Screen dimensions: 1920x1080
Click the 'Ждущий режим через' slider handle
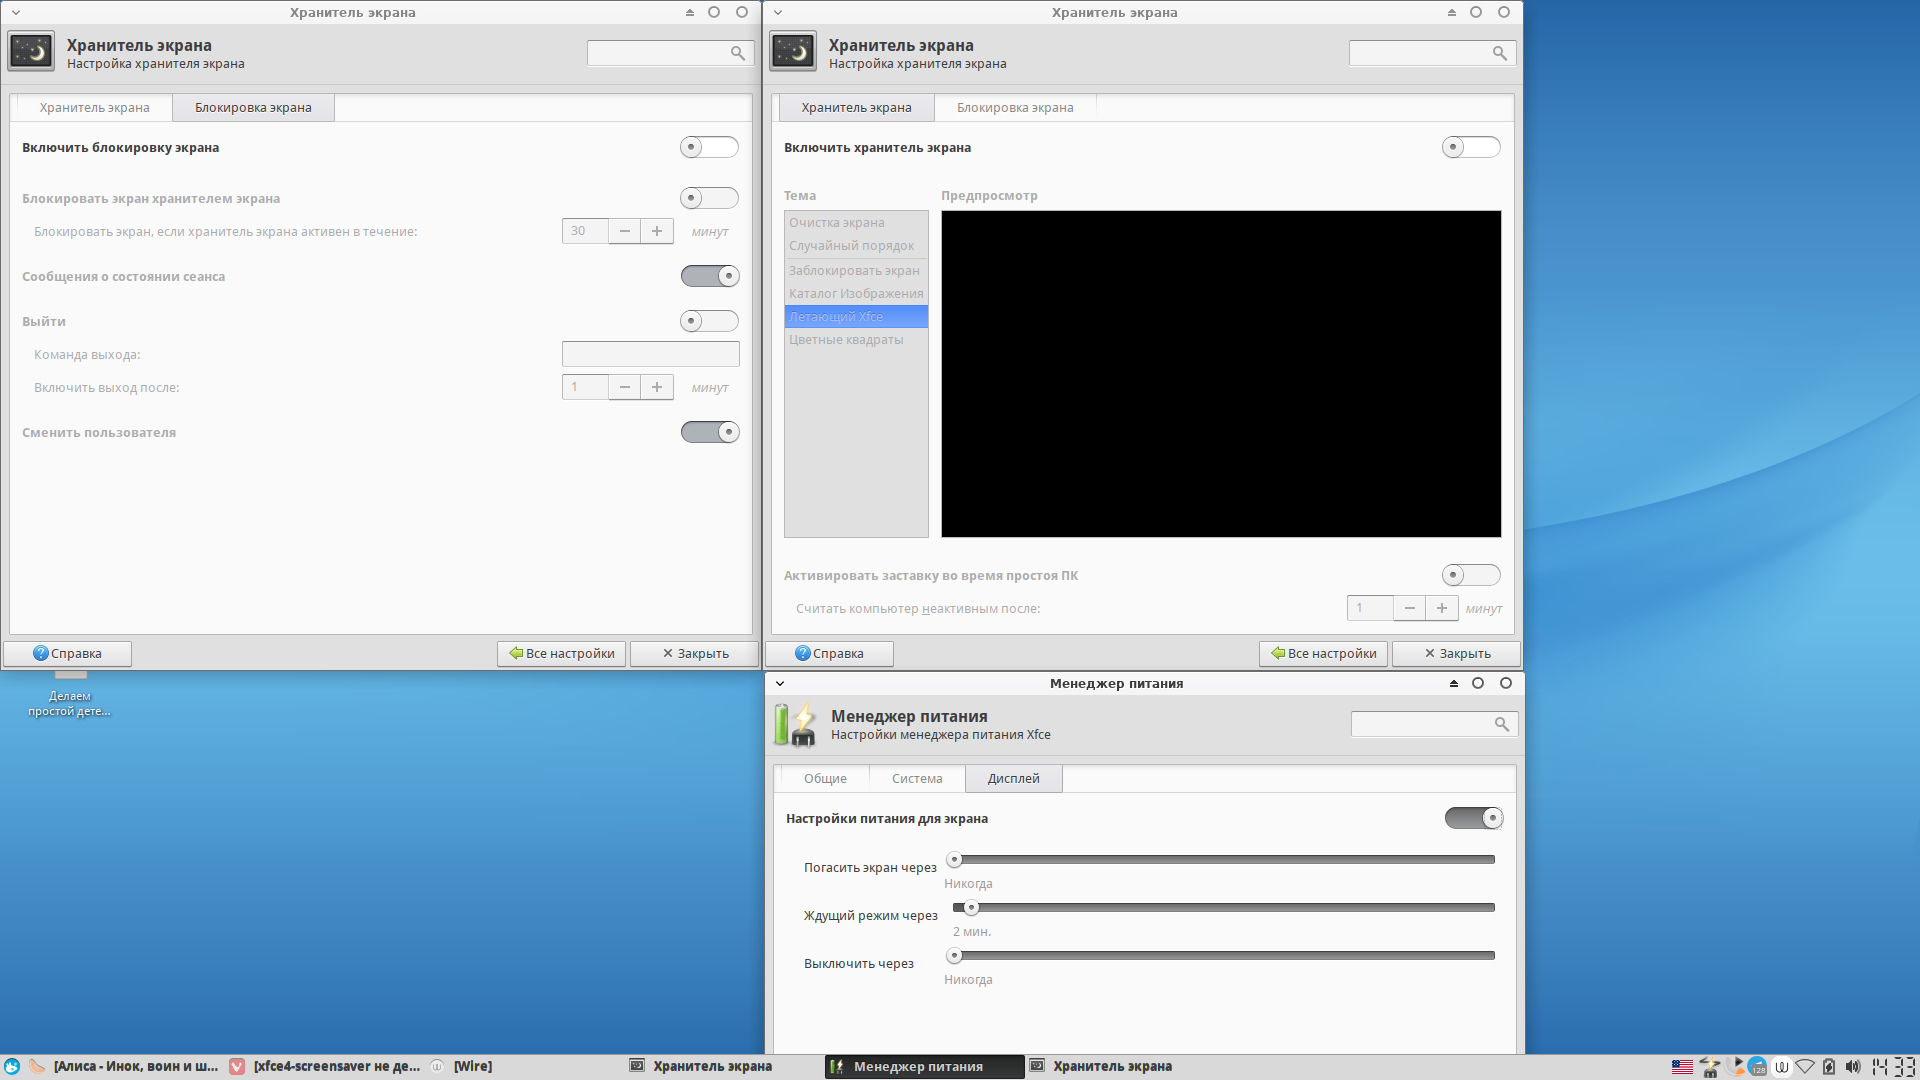tap(971, 907)
